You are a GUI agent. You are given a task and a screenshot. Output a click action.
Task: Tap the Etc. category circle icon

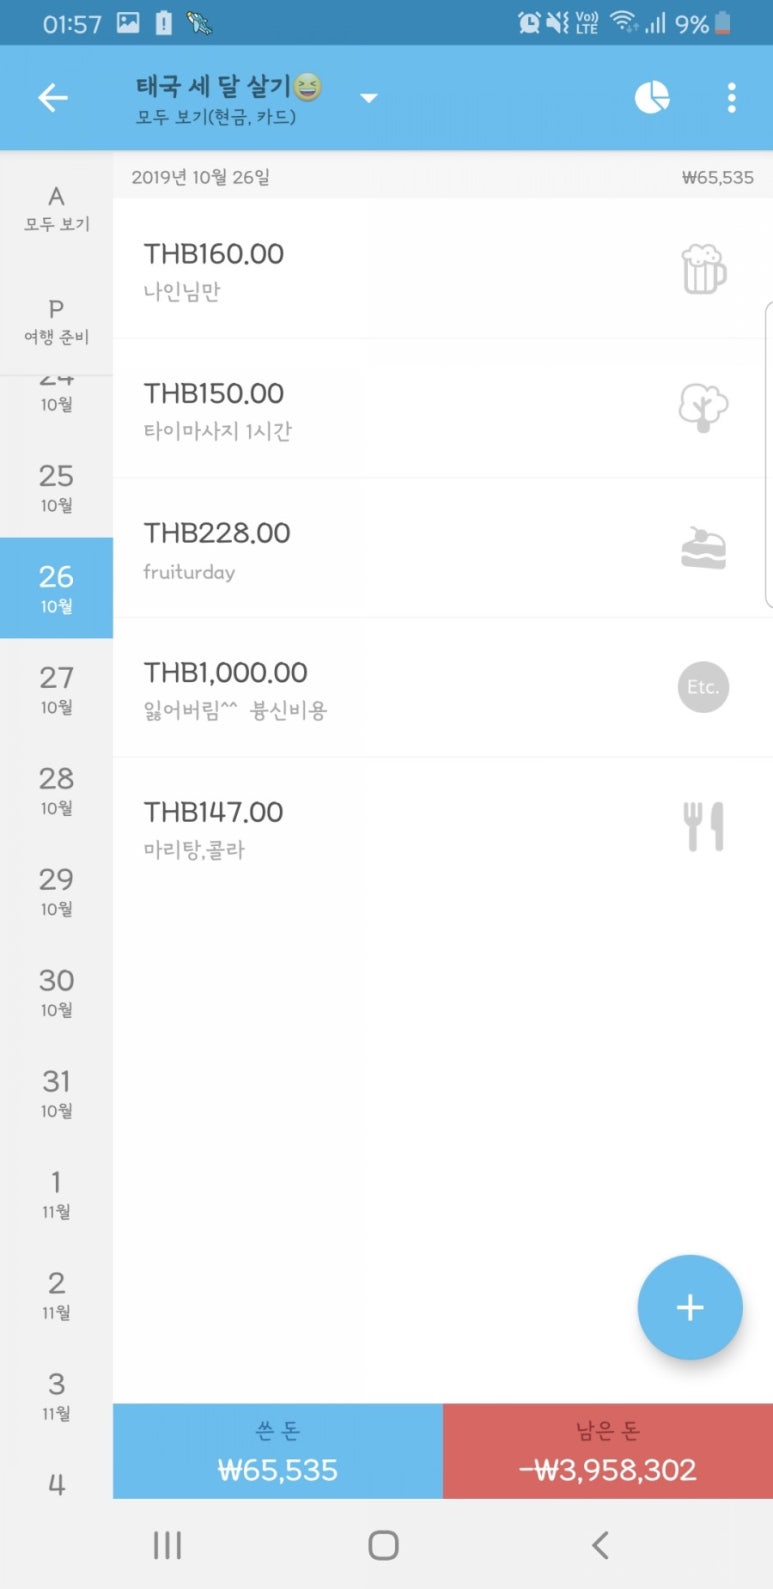click(703, 687)
